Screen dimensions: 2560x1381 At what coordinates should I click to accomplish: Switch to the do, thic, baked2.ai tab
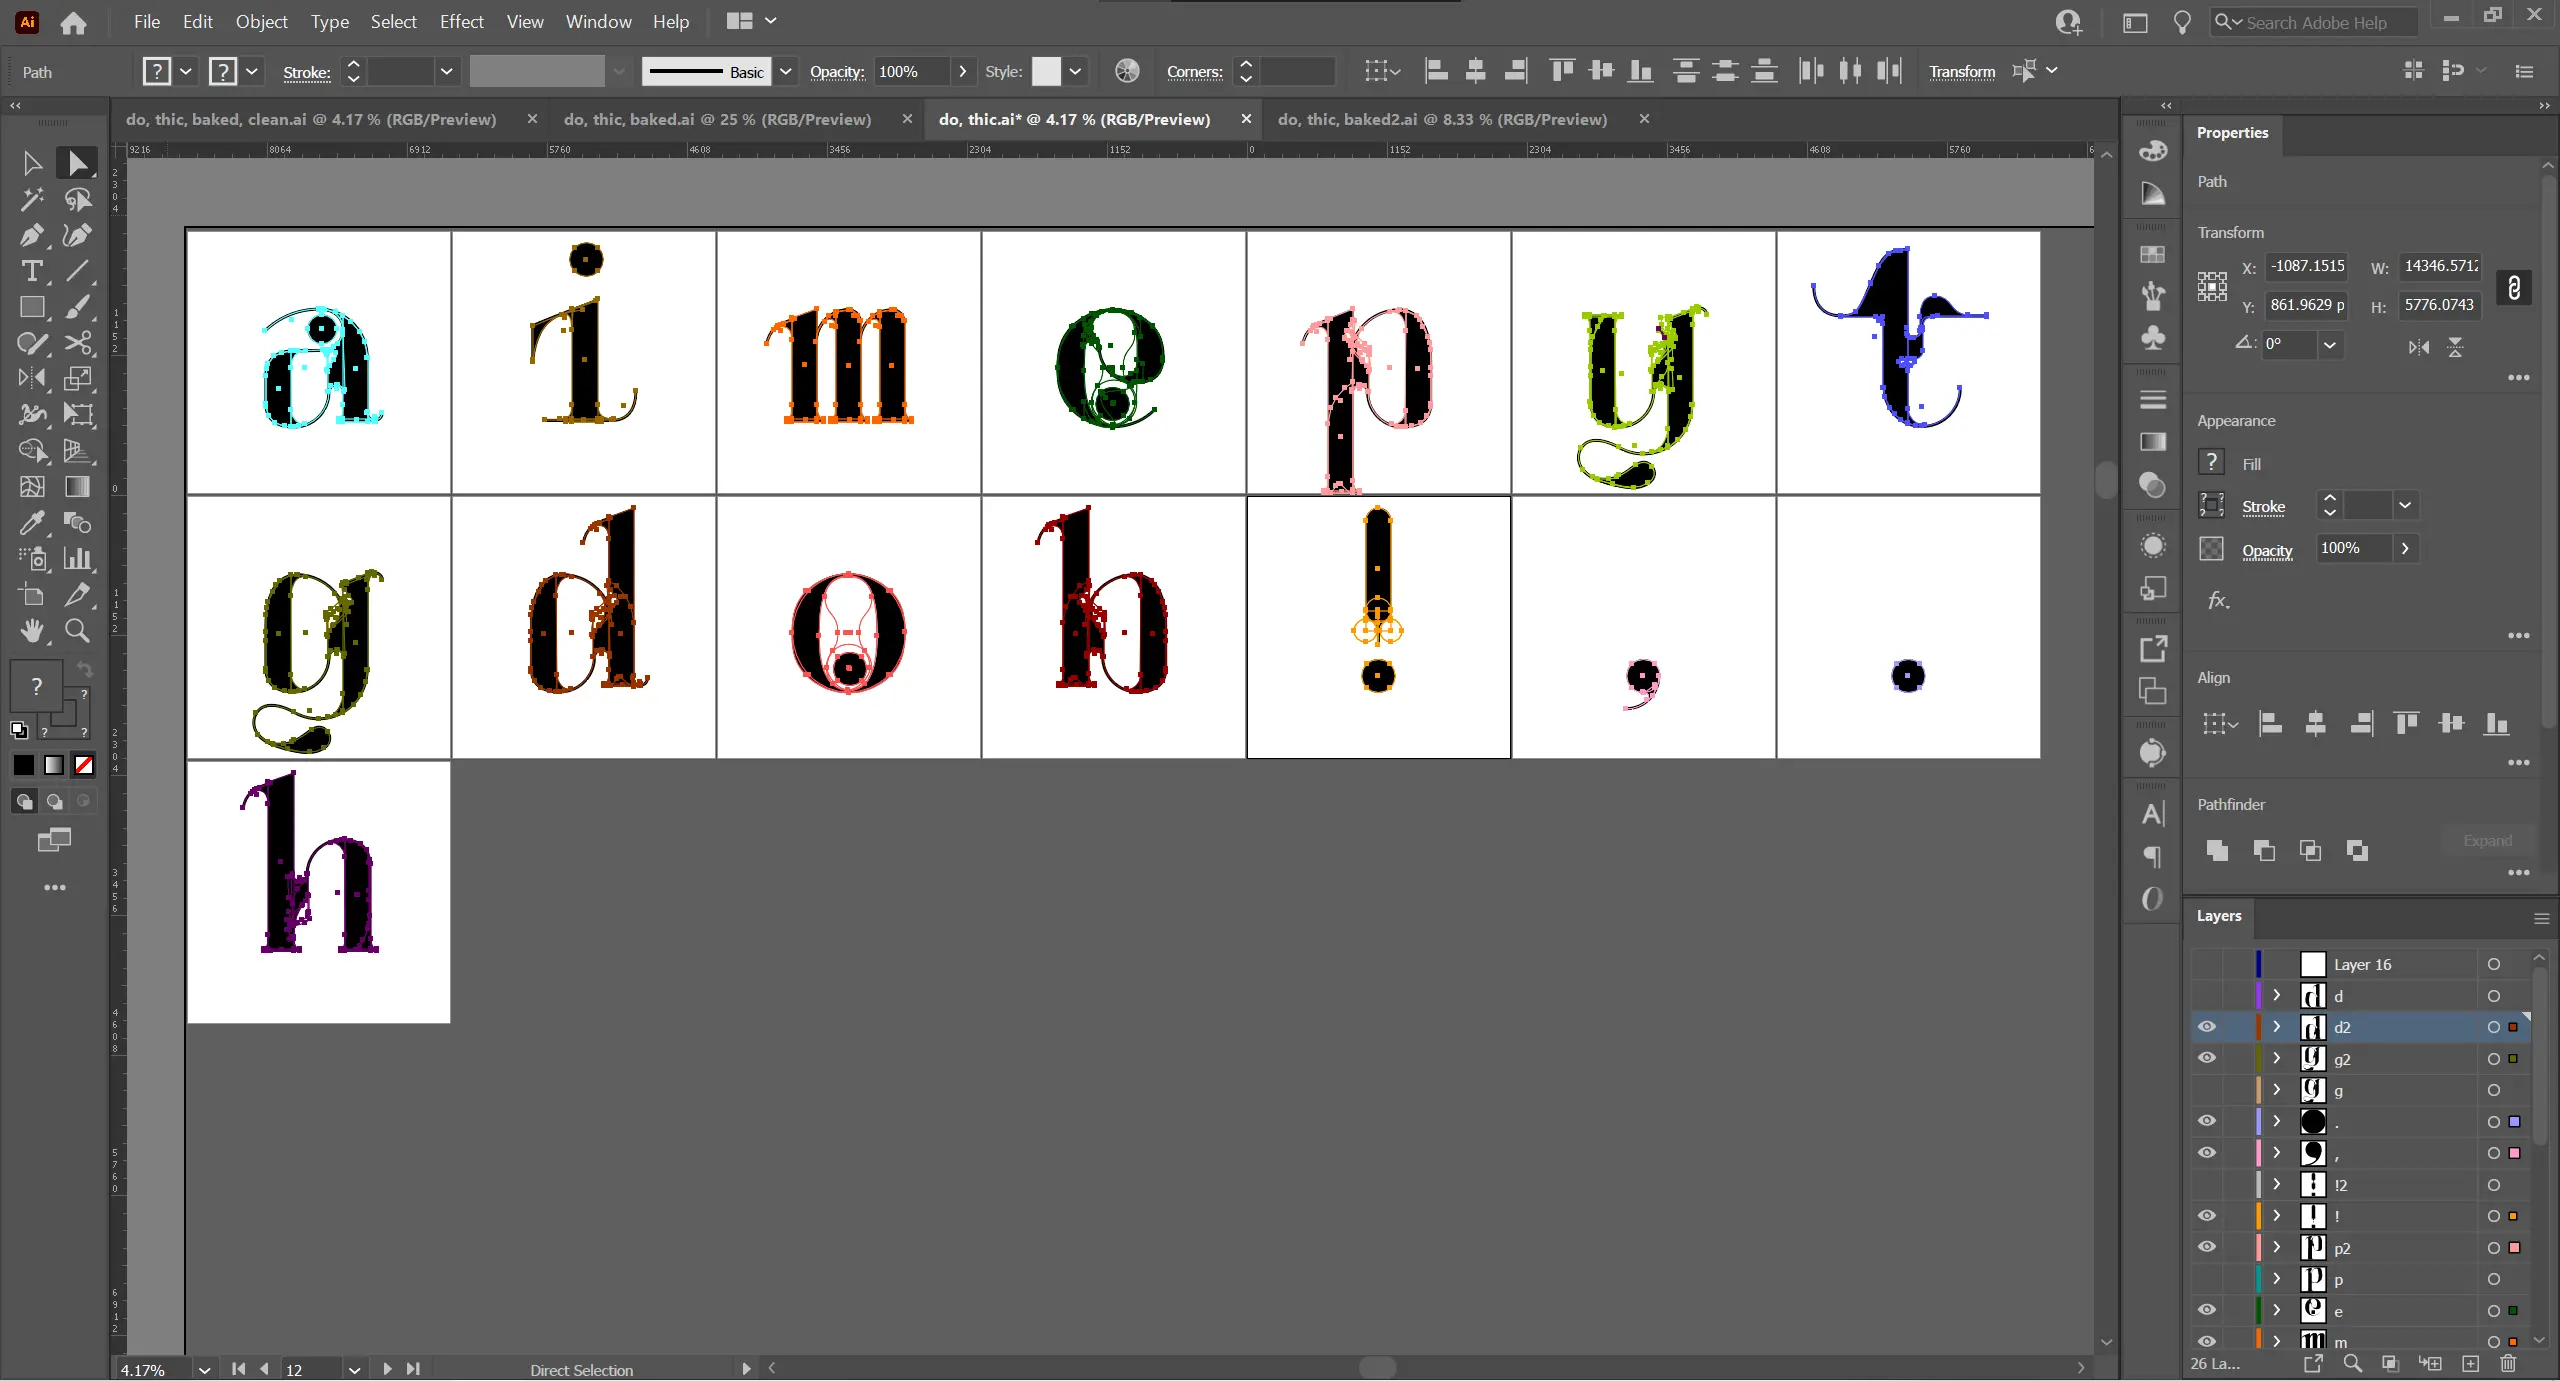tap(1442, 119)
